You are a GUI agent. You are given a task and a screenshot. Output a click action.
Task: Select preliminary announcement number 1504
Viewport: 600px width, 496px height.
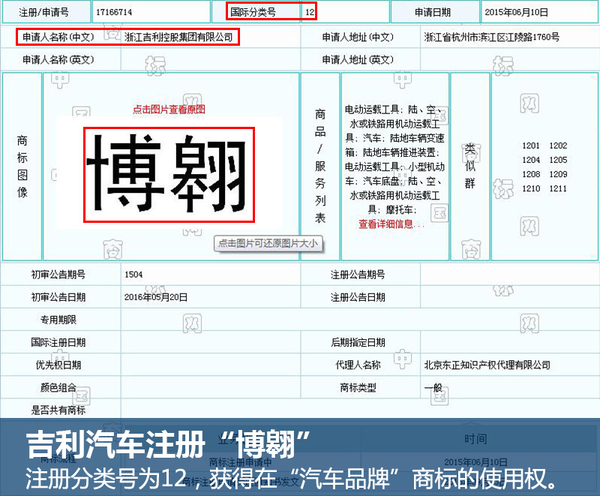[x=134, y=273]
